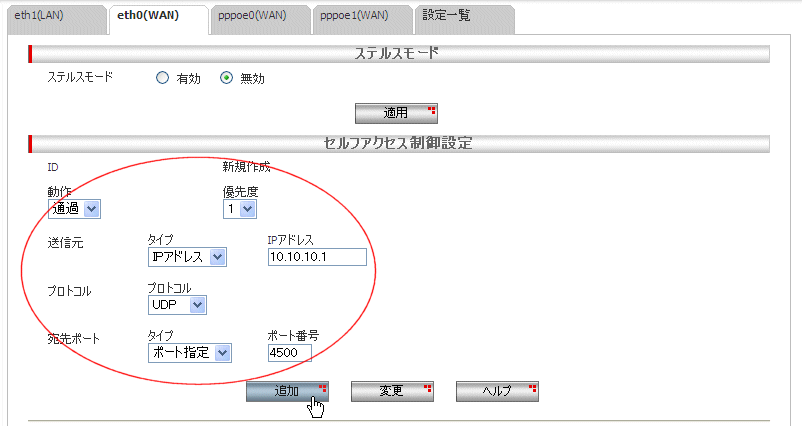Image resolution: width=802 pixels, height=426 pixels.
Task: Click the 適用 apply button
Action: click(396, 114)
